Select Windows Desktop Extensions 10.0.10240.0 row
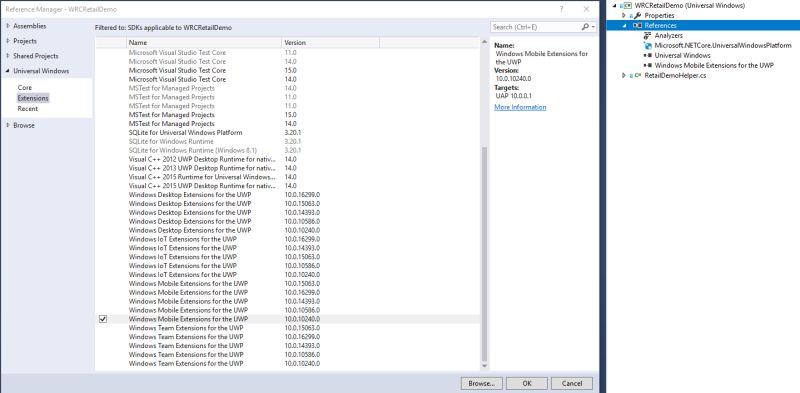 288,230
